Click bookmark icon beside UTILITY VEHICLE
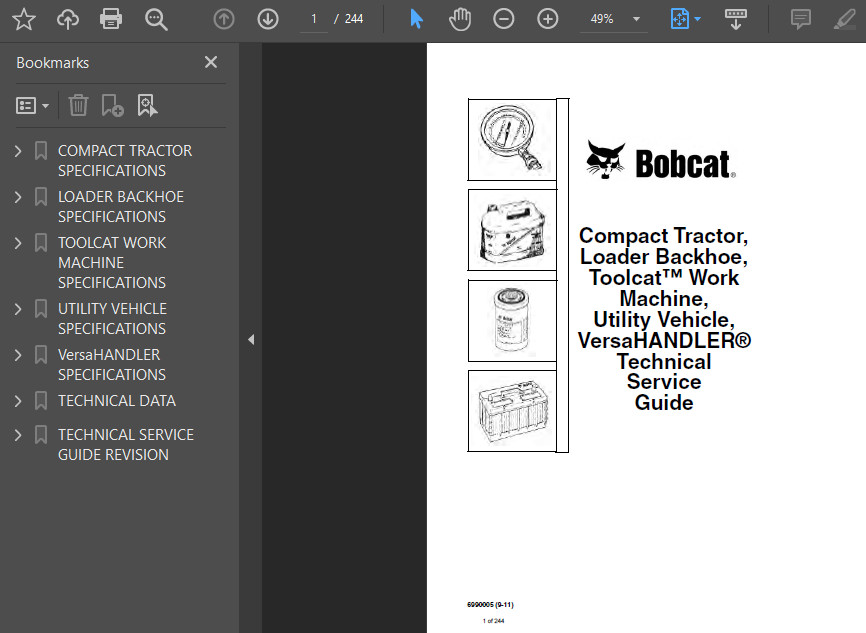Screen dimensions: 866x633 click(x=41, y=309)
